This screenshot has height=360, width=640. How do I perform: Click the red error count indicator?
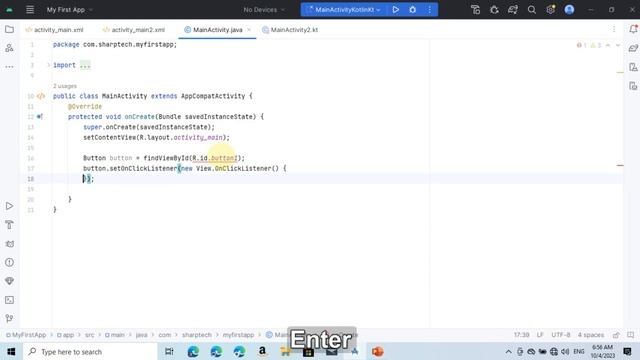(x=581, y=45)
